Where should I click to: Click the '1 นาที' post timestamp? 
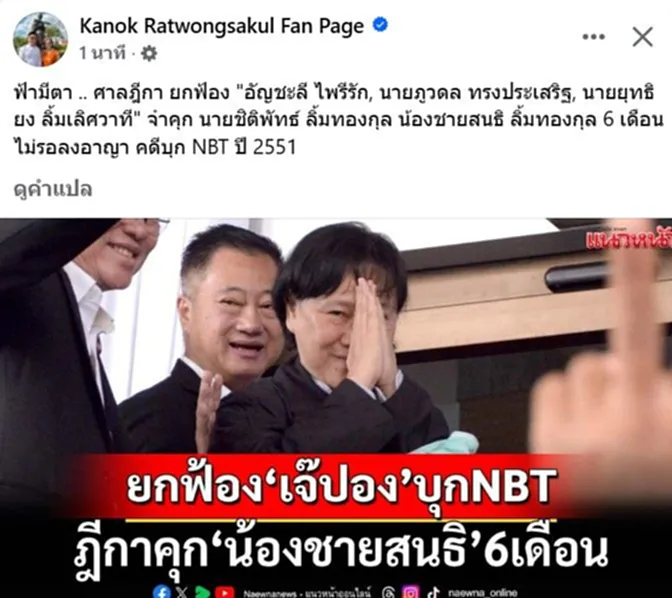[x=102, y=53]
